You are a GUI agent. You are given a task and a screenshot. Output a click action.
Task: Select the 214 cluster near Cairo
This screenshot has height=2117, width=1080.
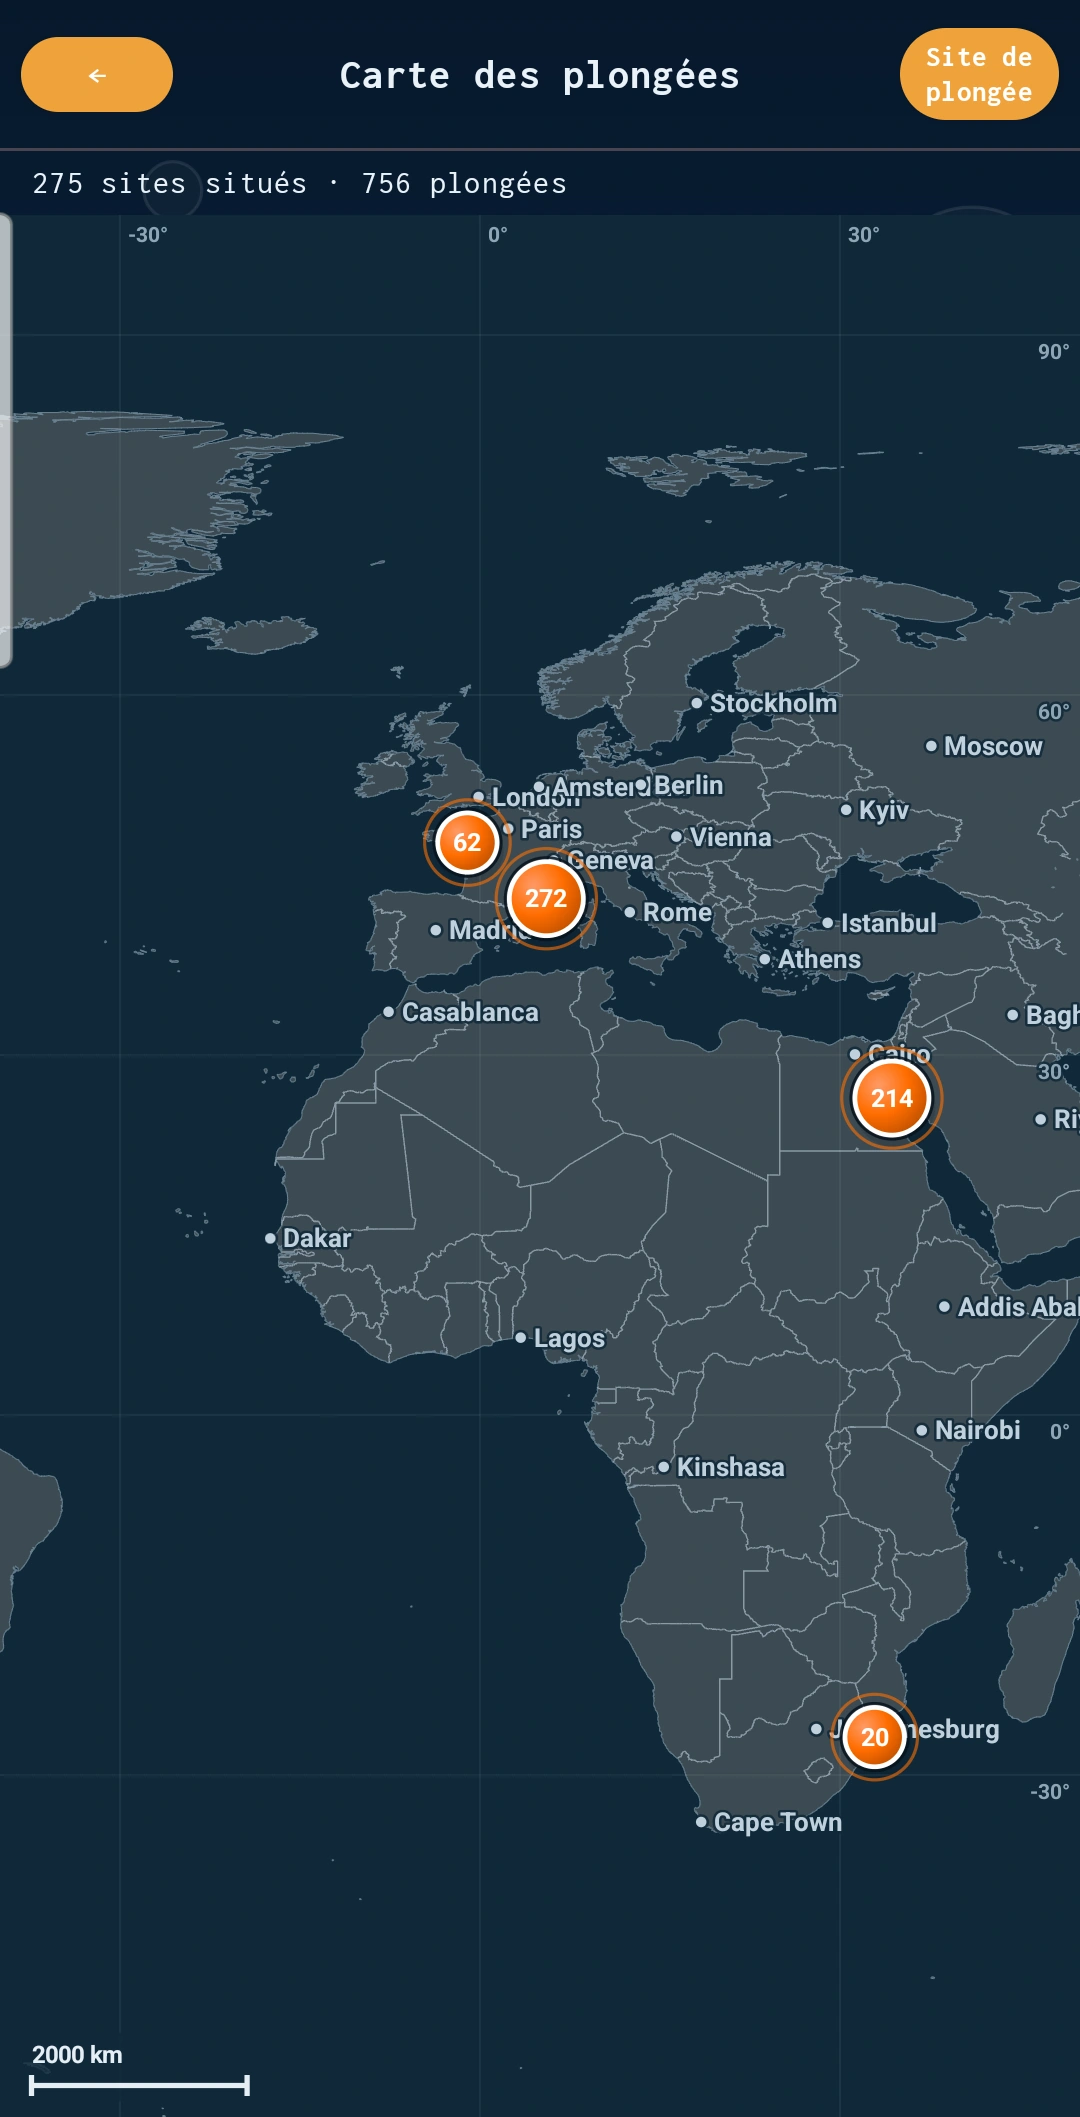[892, 1098]
